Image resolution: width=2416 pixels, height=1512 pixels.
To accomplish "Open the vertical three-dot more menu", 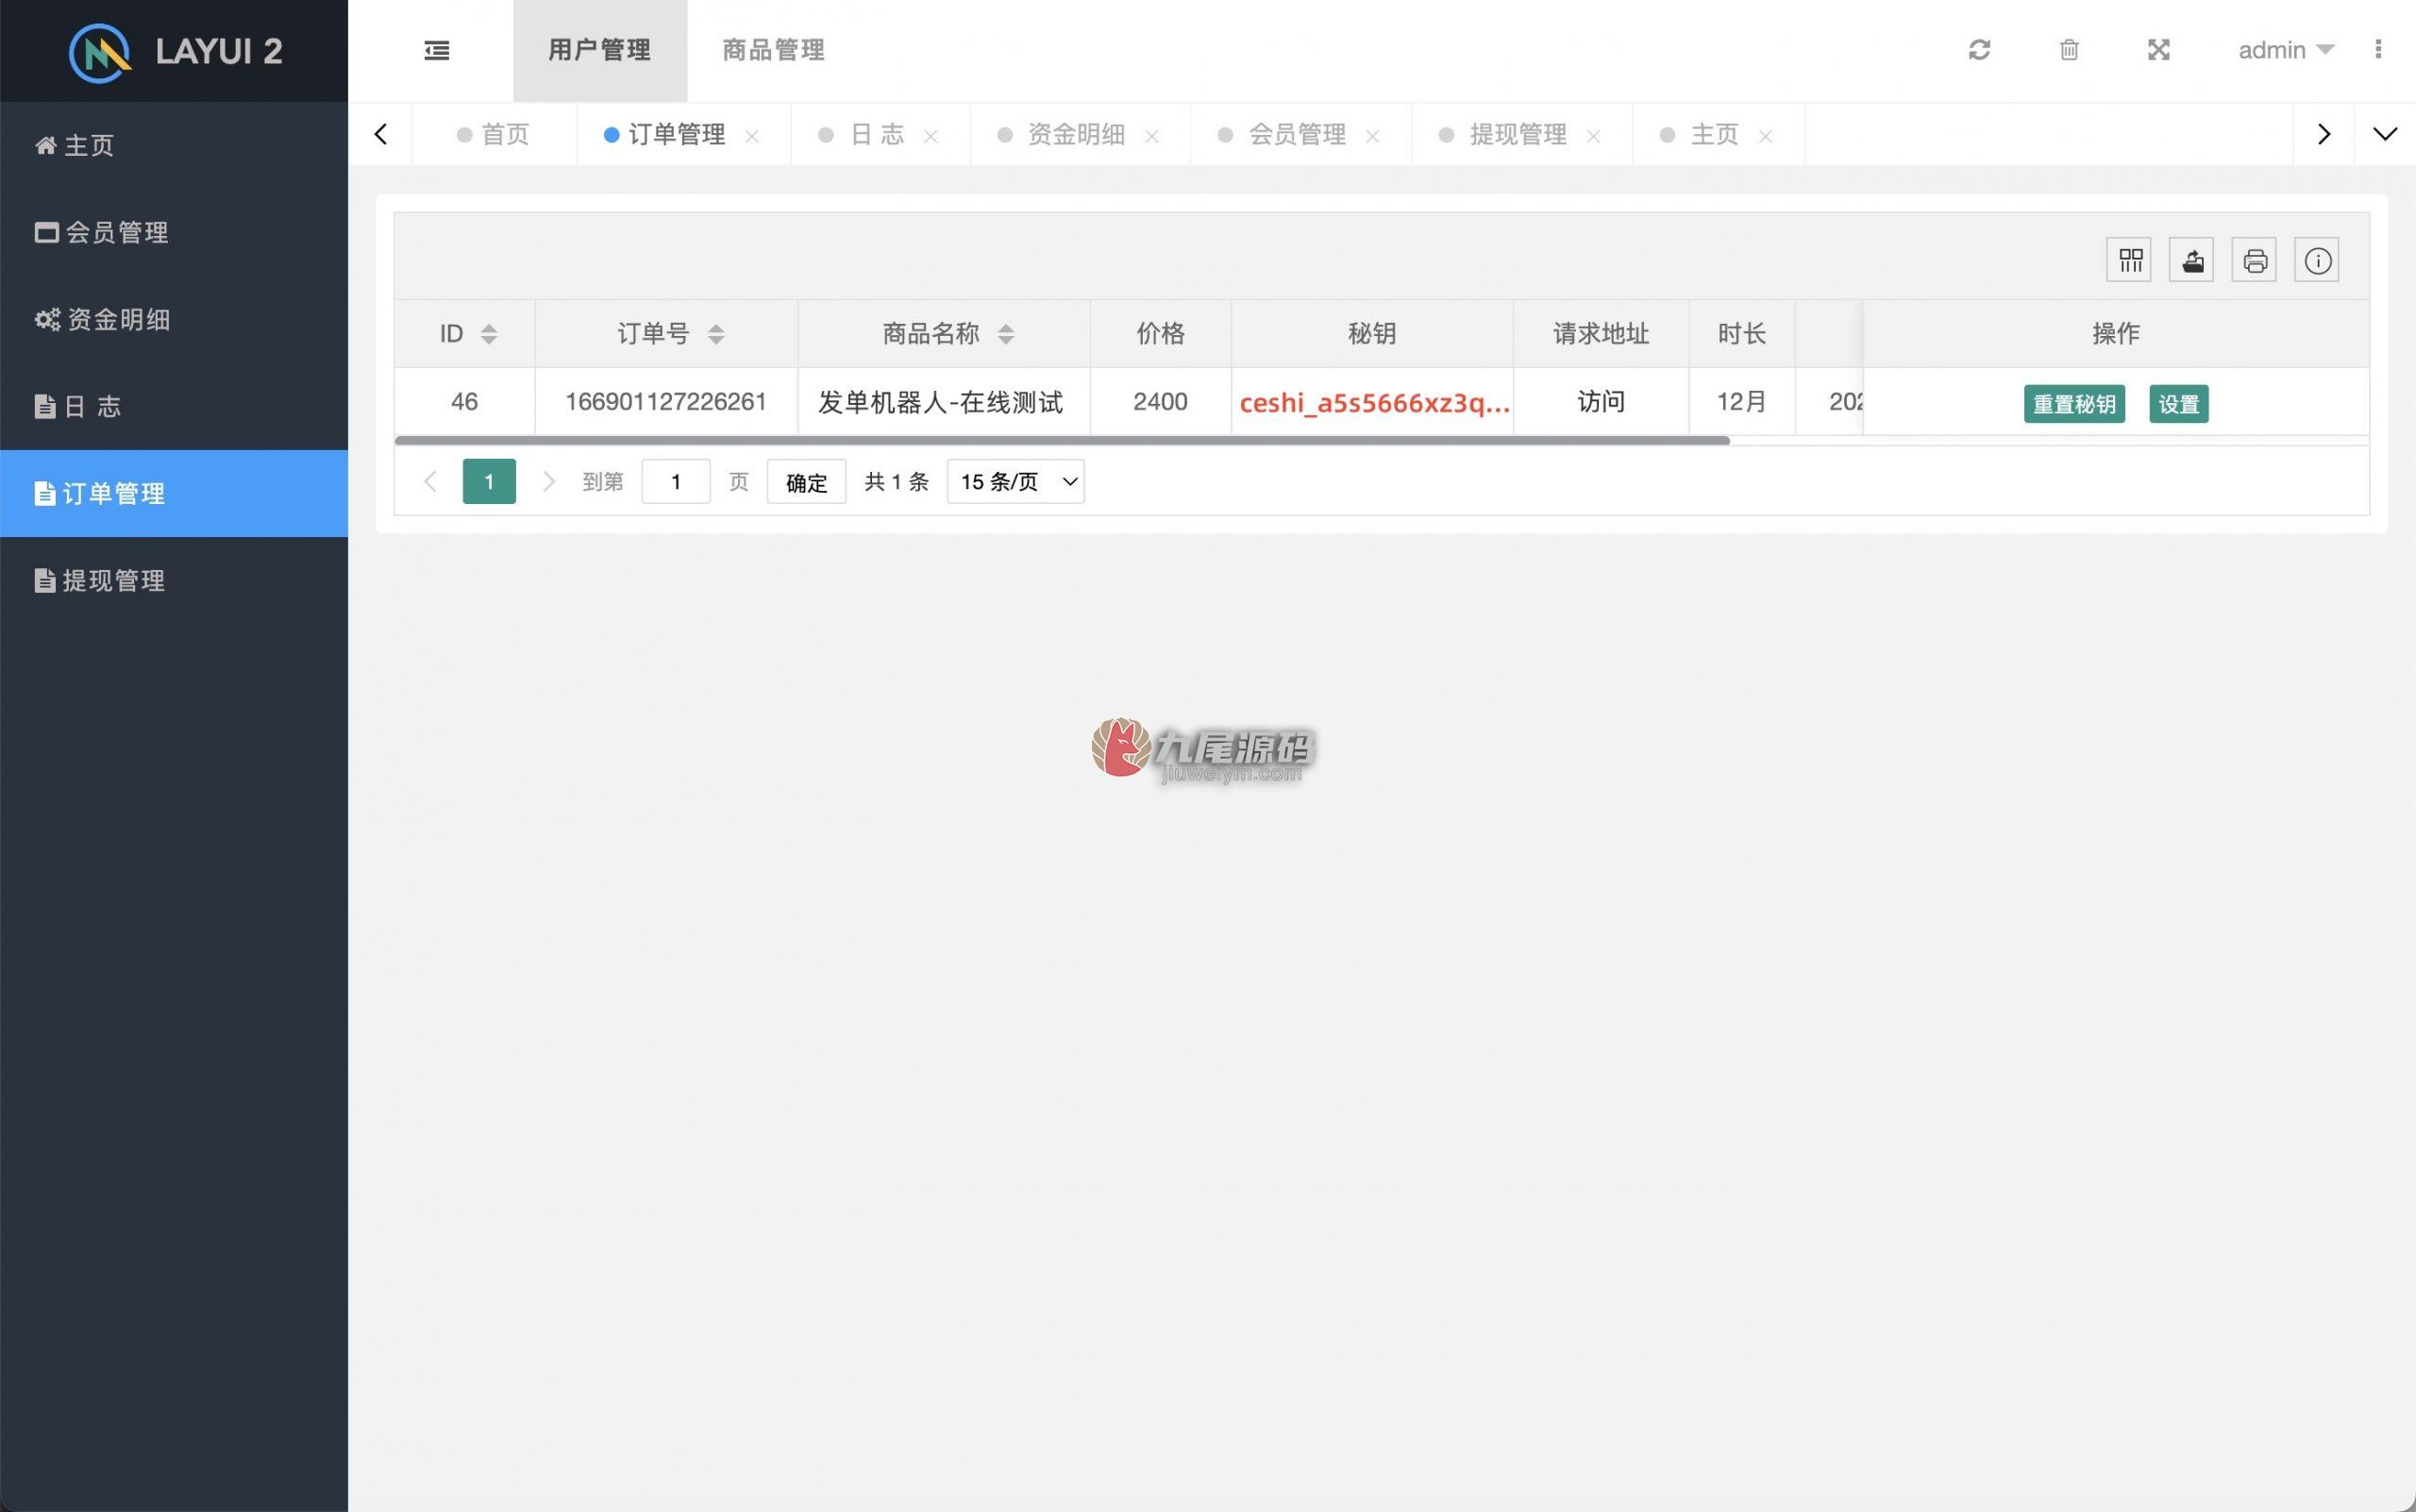I will [2378, 49].
